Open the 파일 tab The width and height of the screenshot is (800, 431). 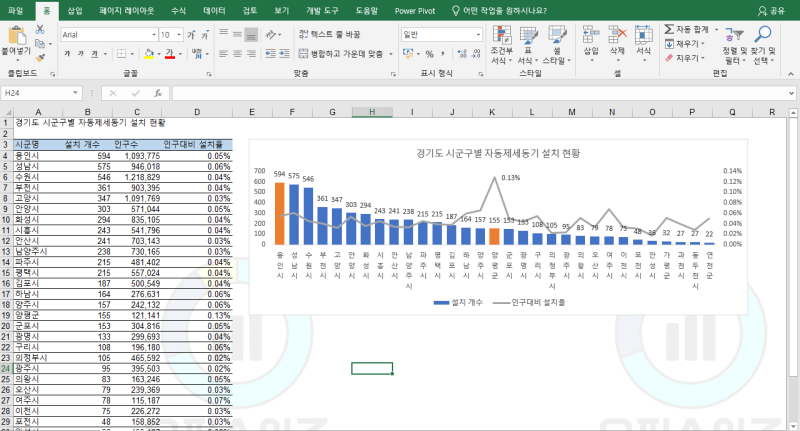(16, 11)
